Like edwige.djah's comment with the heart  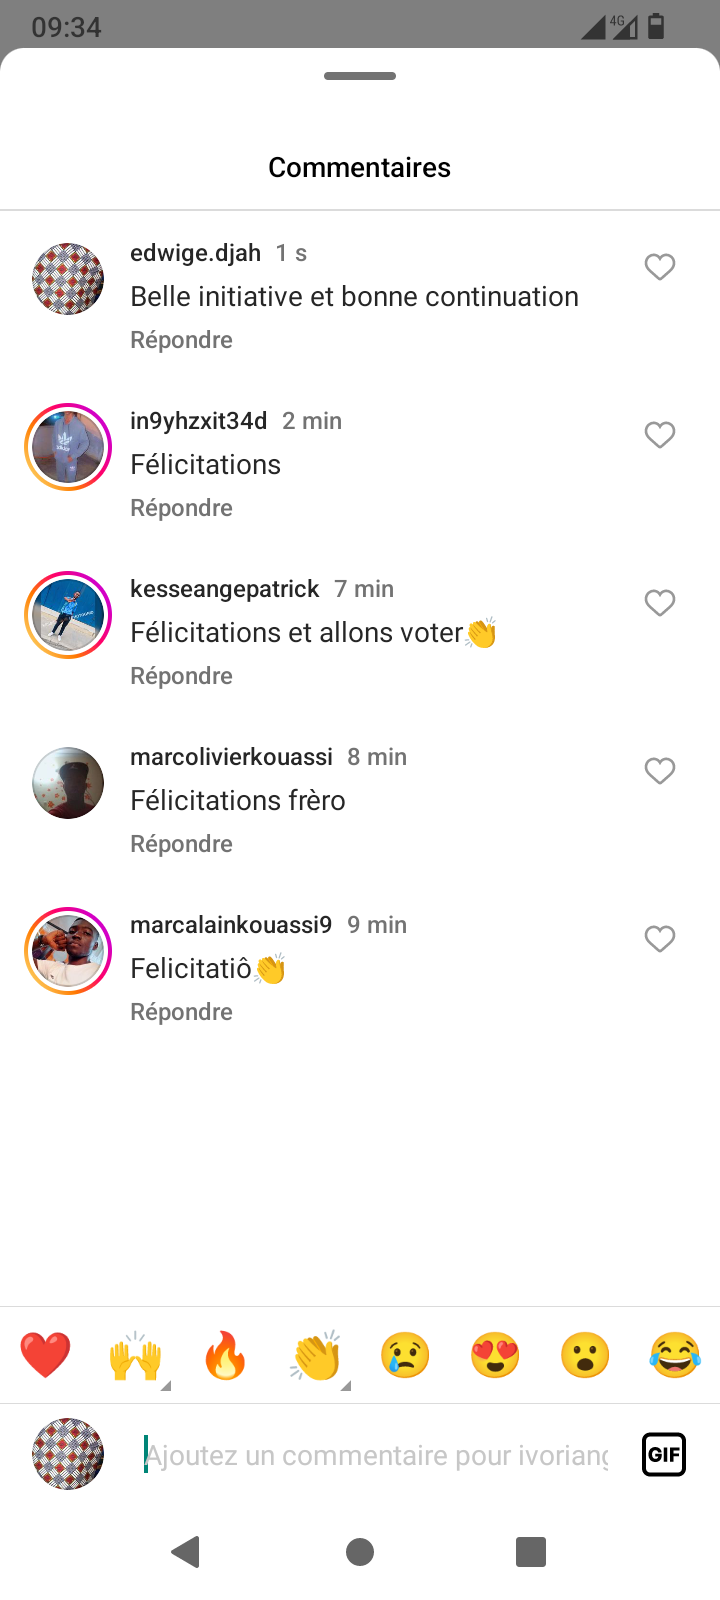coord(659,267)
